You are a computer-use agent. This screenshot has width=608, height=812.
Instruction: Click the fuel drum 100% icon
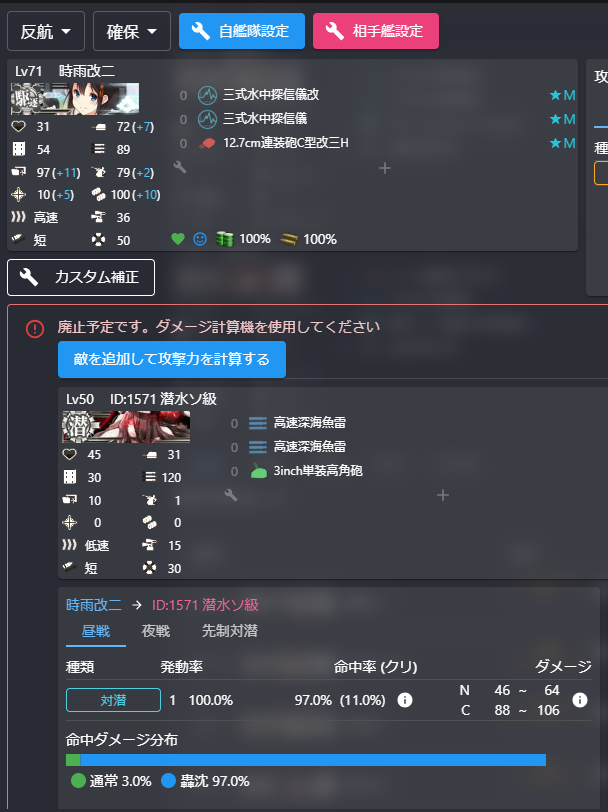[x=225, y=239]
